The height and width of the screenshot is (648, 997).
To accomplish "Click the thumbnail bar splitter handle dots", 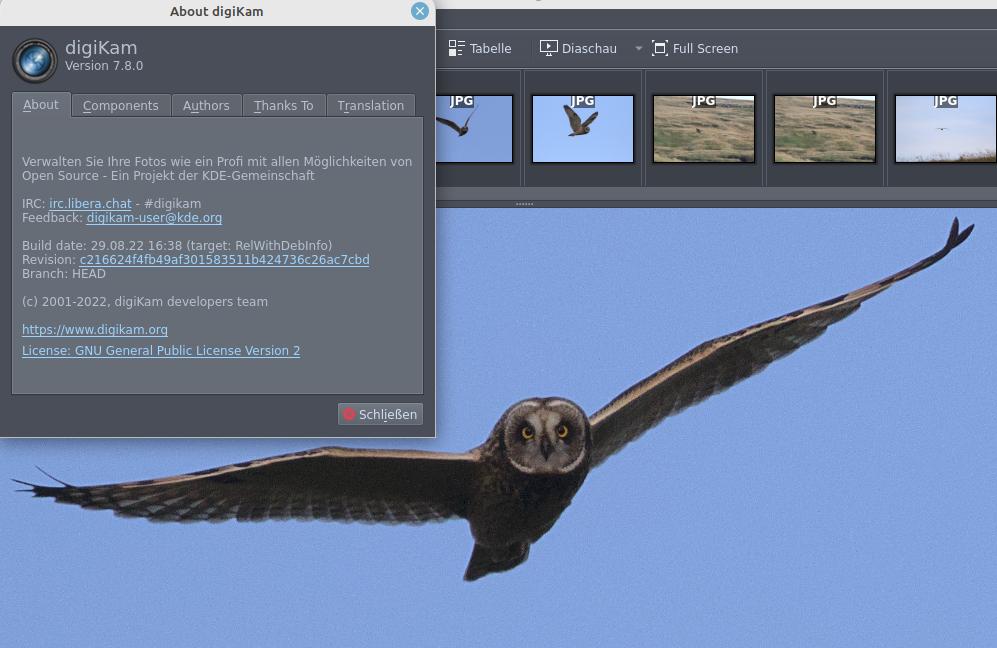I will point(525,204).
